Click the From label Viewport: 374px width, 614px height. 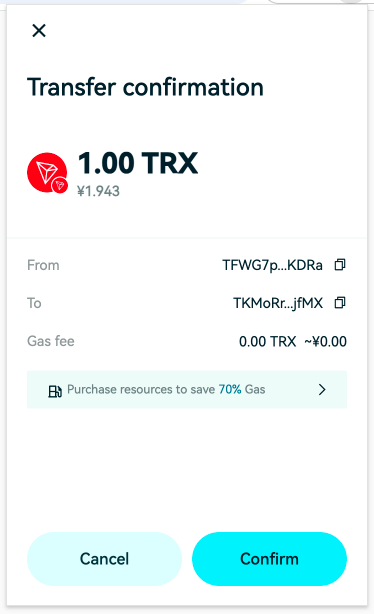tap(43, 265)
